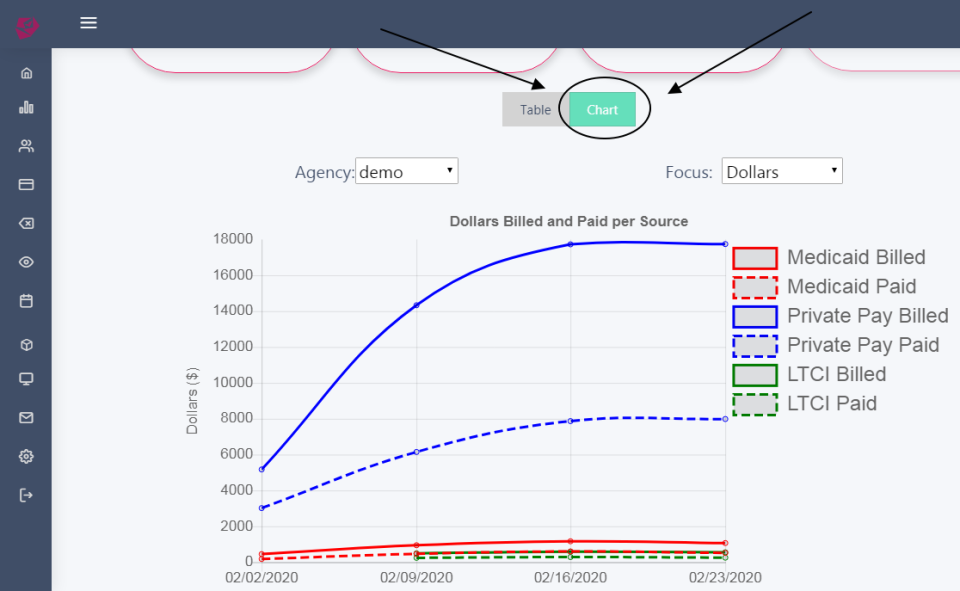Screen dimensions: 960x591
Task: Open the Focus dropdown showing Dollars
Action: (782, 171)
